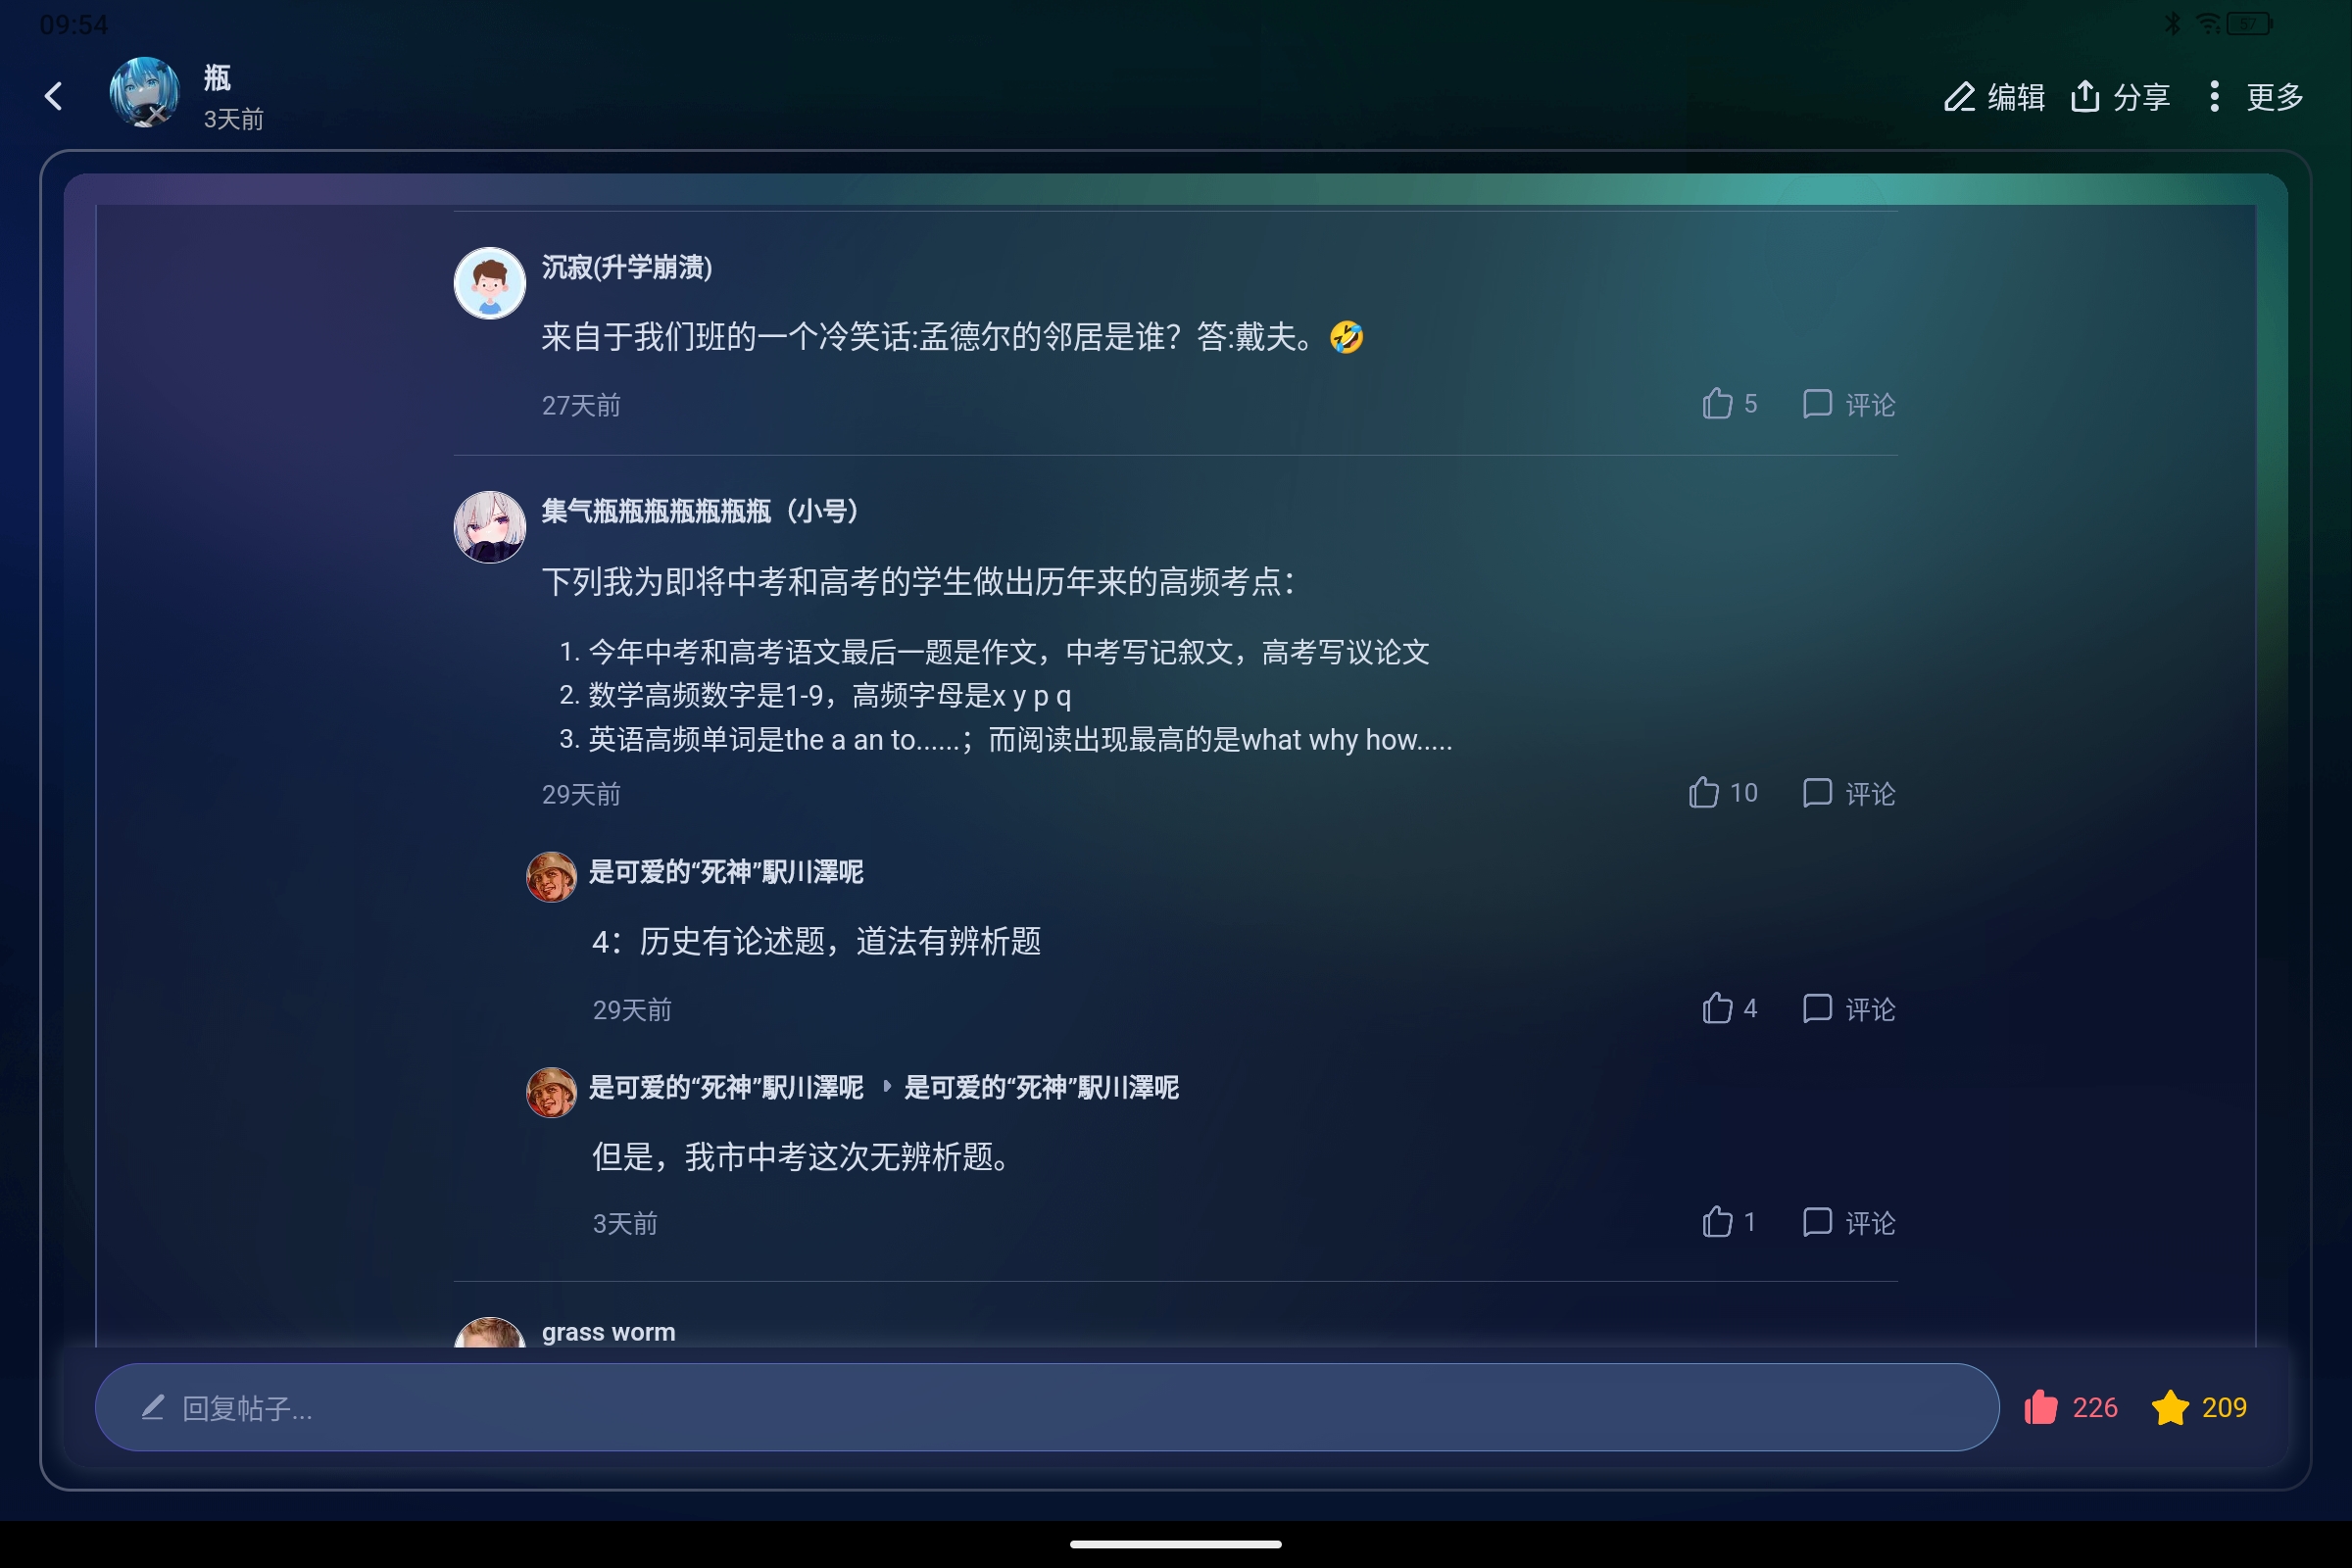
Task: Favorite the post with star 209
Action: click(x=2199, y=1407)
